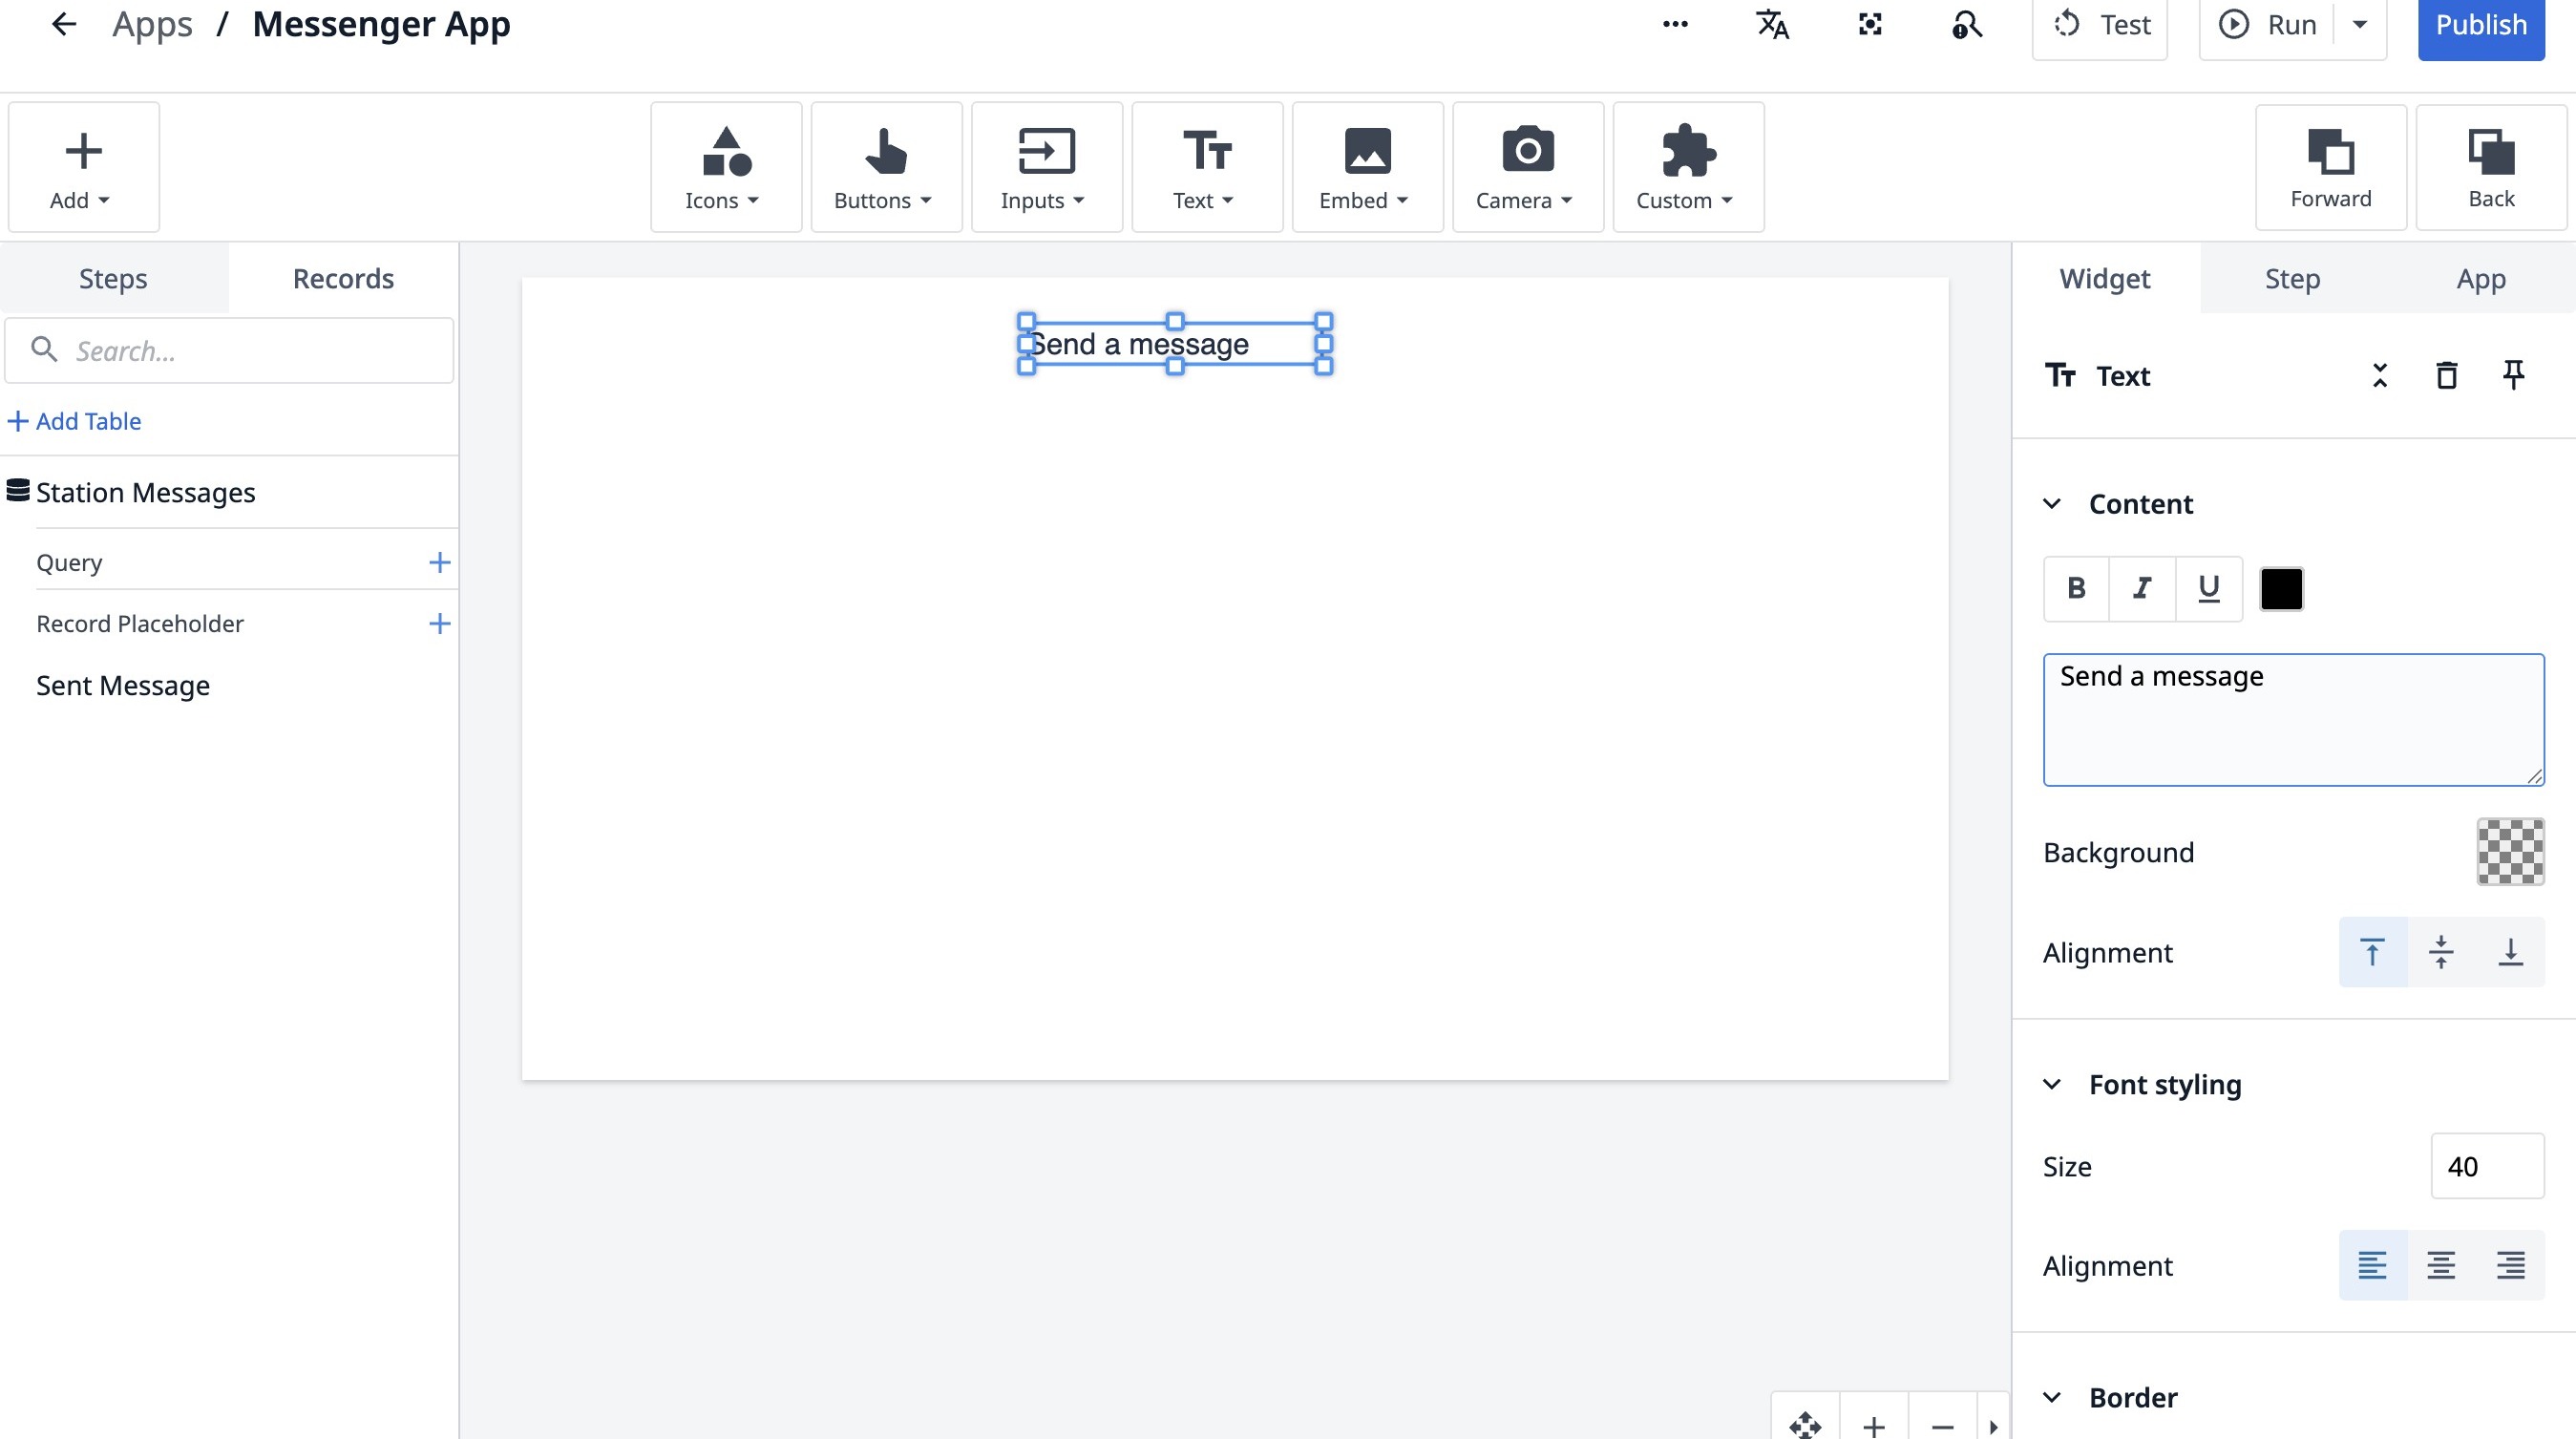Click the font Size input field
Viewport: 2576px width, 1439px height.
pyautogui.click(x=2486, y=1166)
